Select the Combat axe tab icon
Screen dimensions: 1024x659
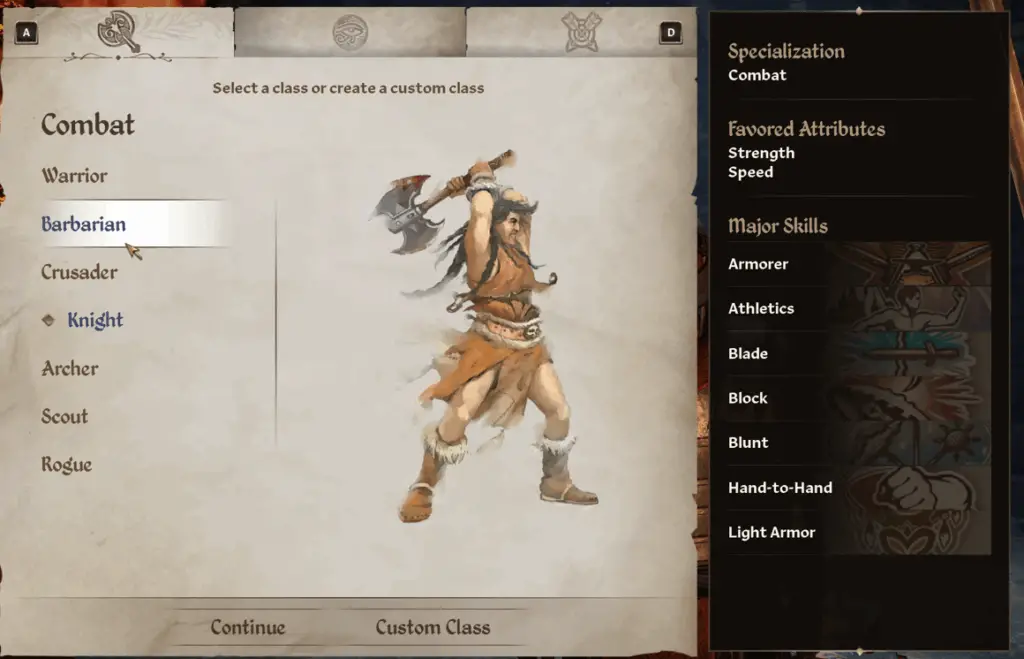click(118, 31)
